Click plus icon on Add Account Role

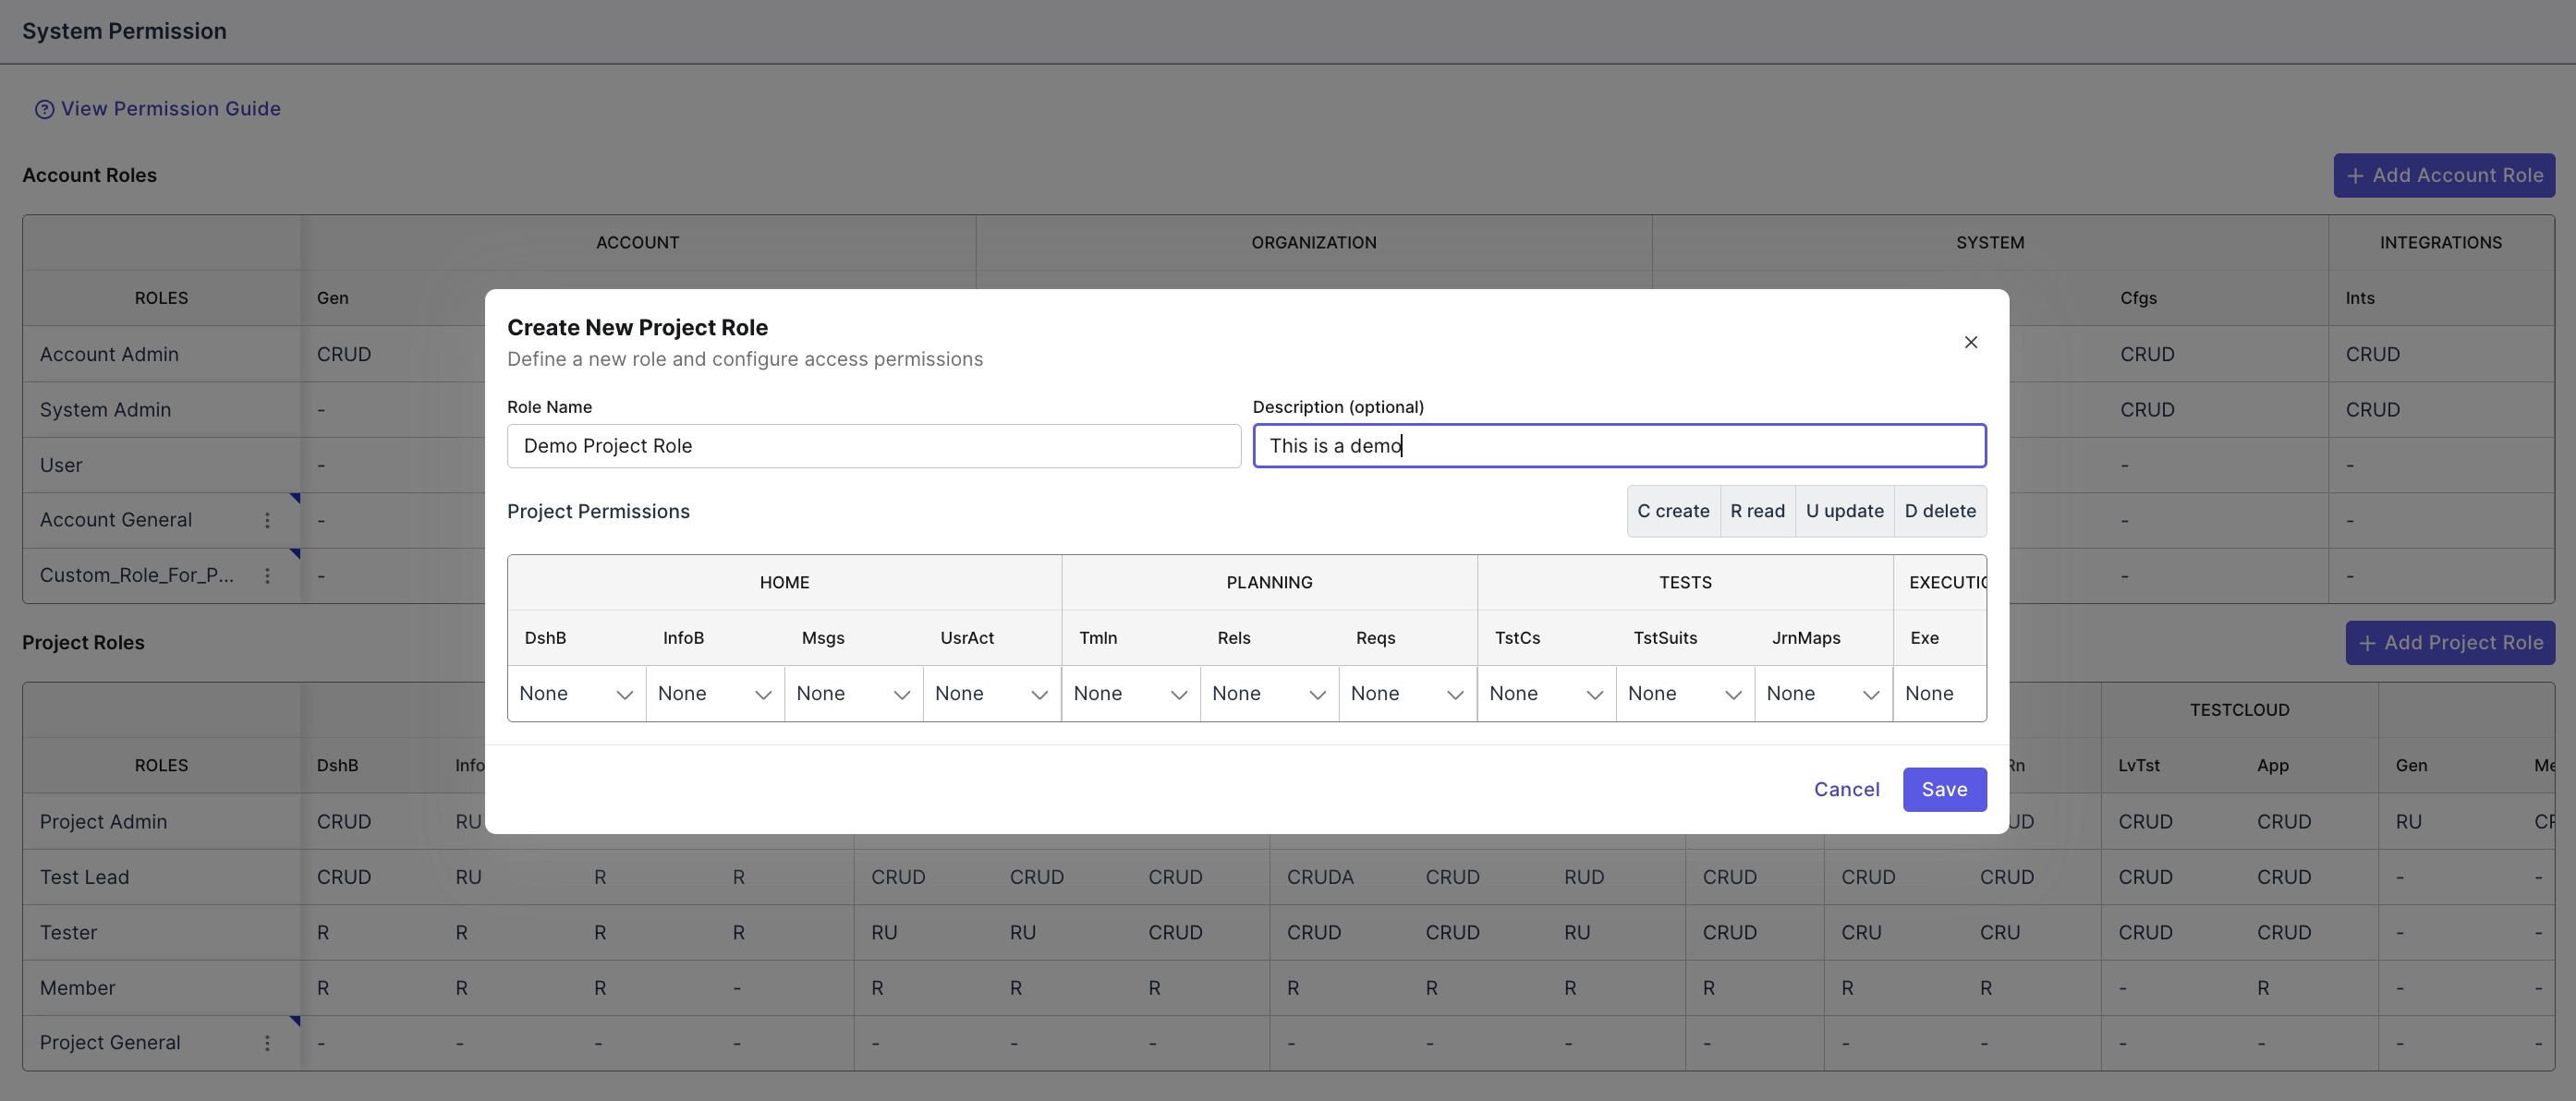click(x=2355, y=175)
